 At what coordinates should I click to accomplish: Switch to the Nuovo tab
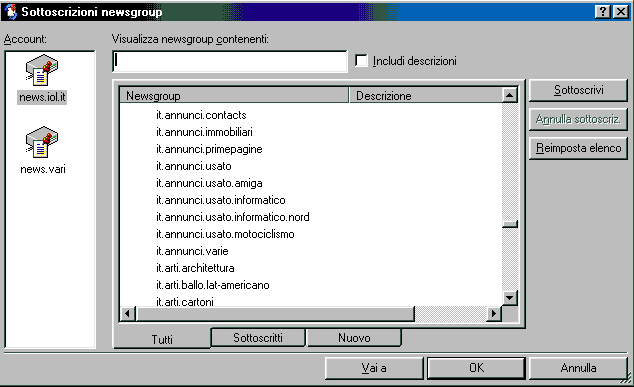tap(354, 337)
